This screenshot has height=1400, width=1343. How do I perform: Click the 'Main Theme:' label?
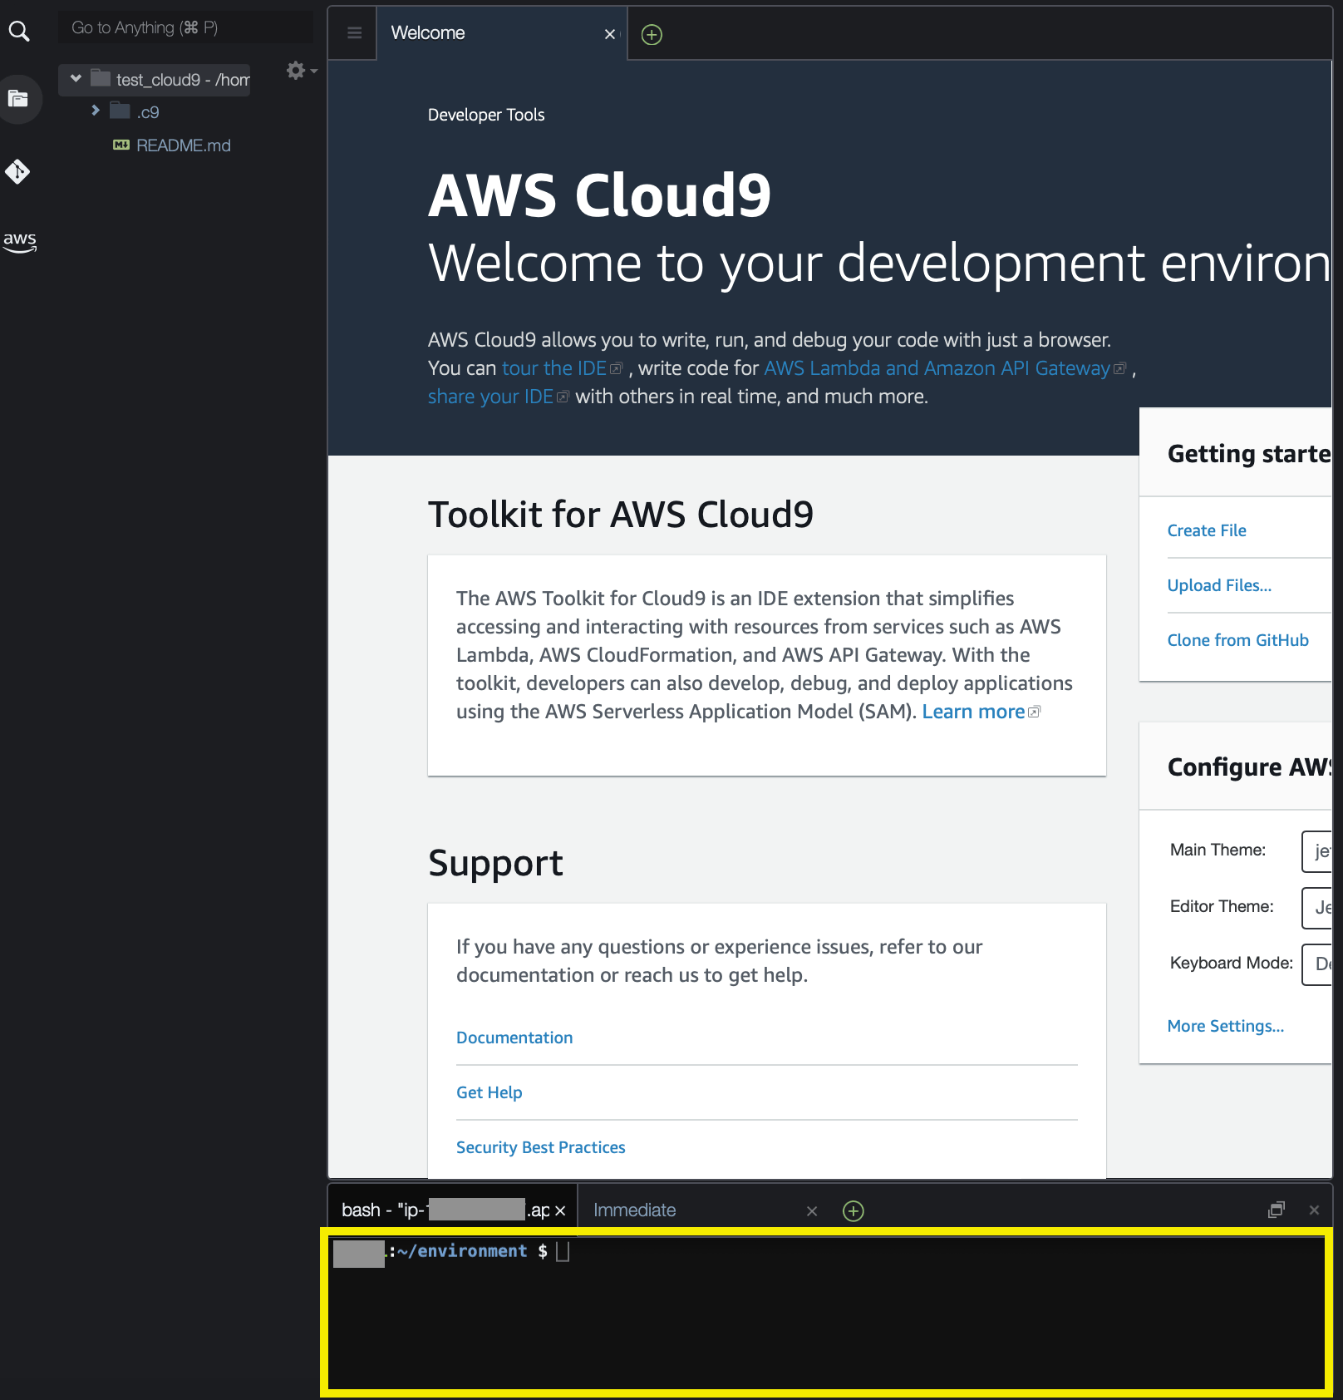click(1217, 850)
